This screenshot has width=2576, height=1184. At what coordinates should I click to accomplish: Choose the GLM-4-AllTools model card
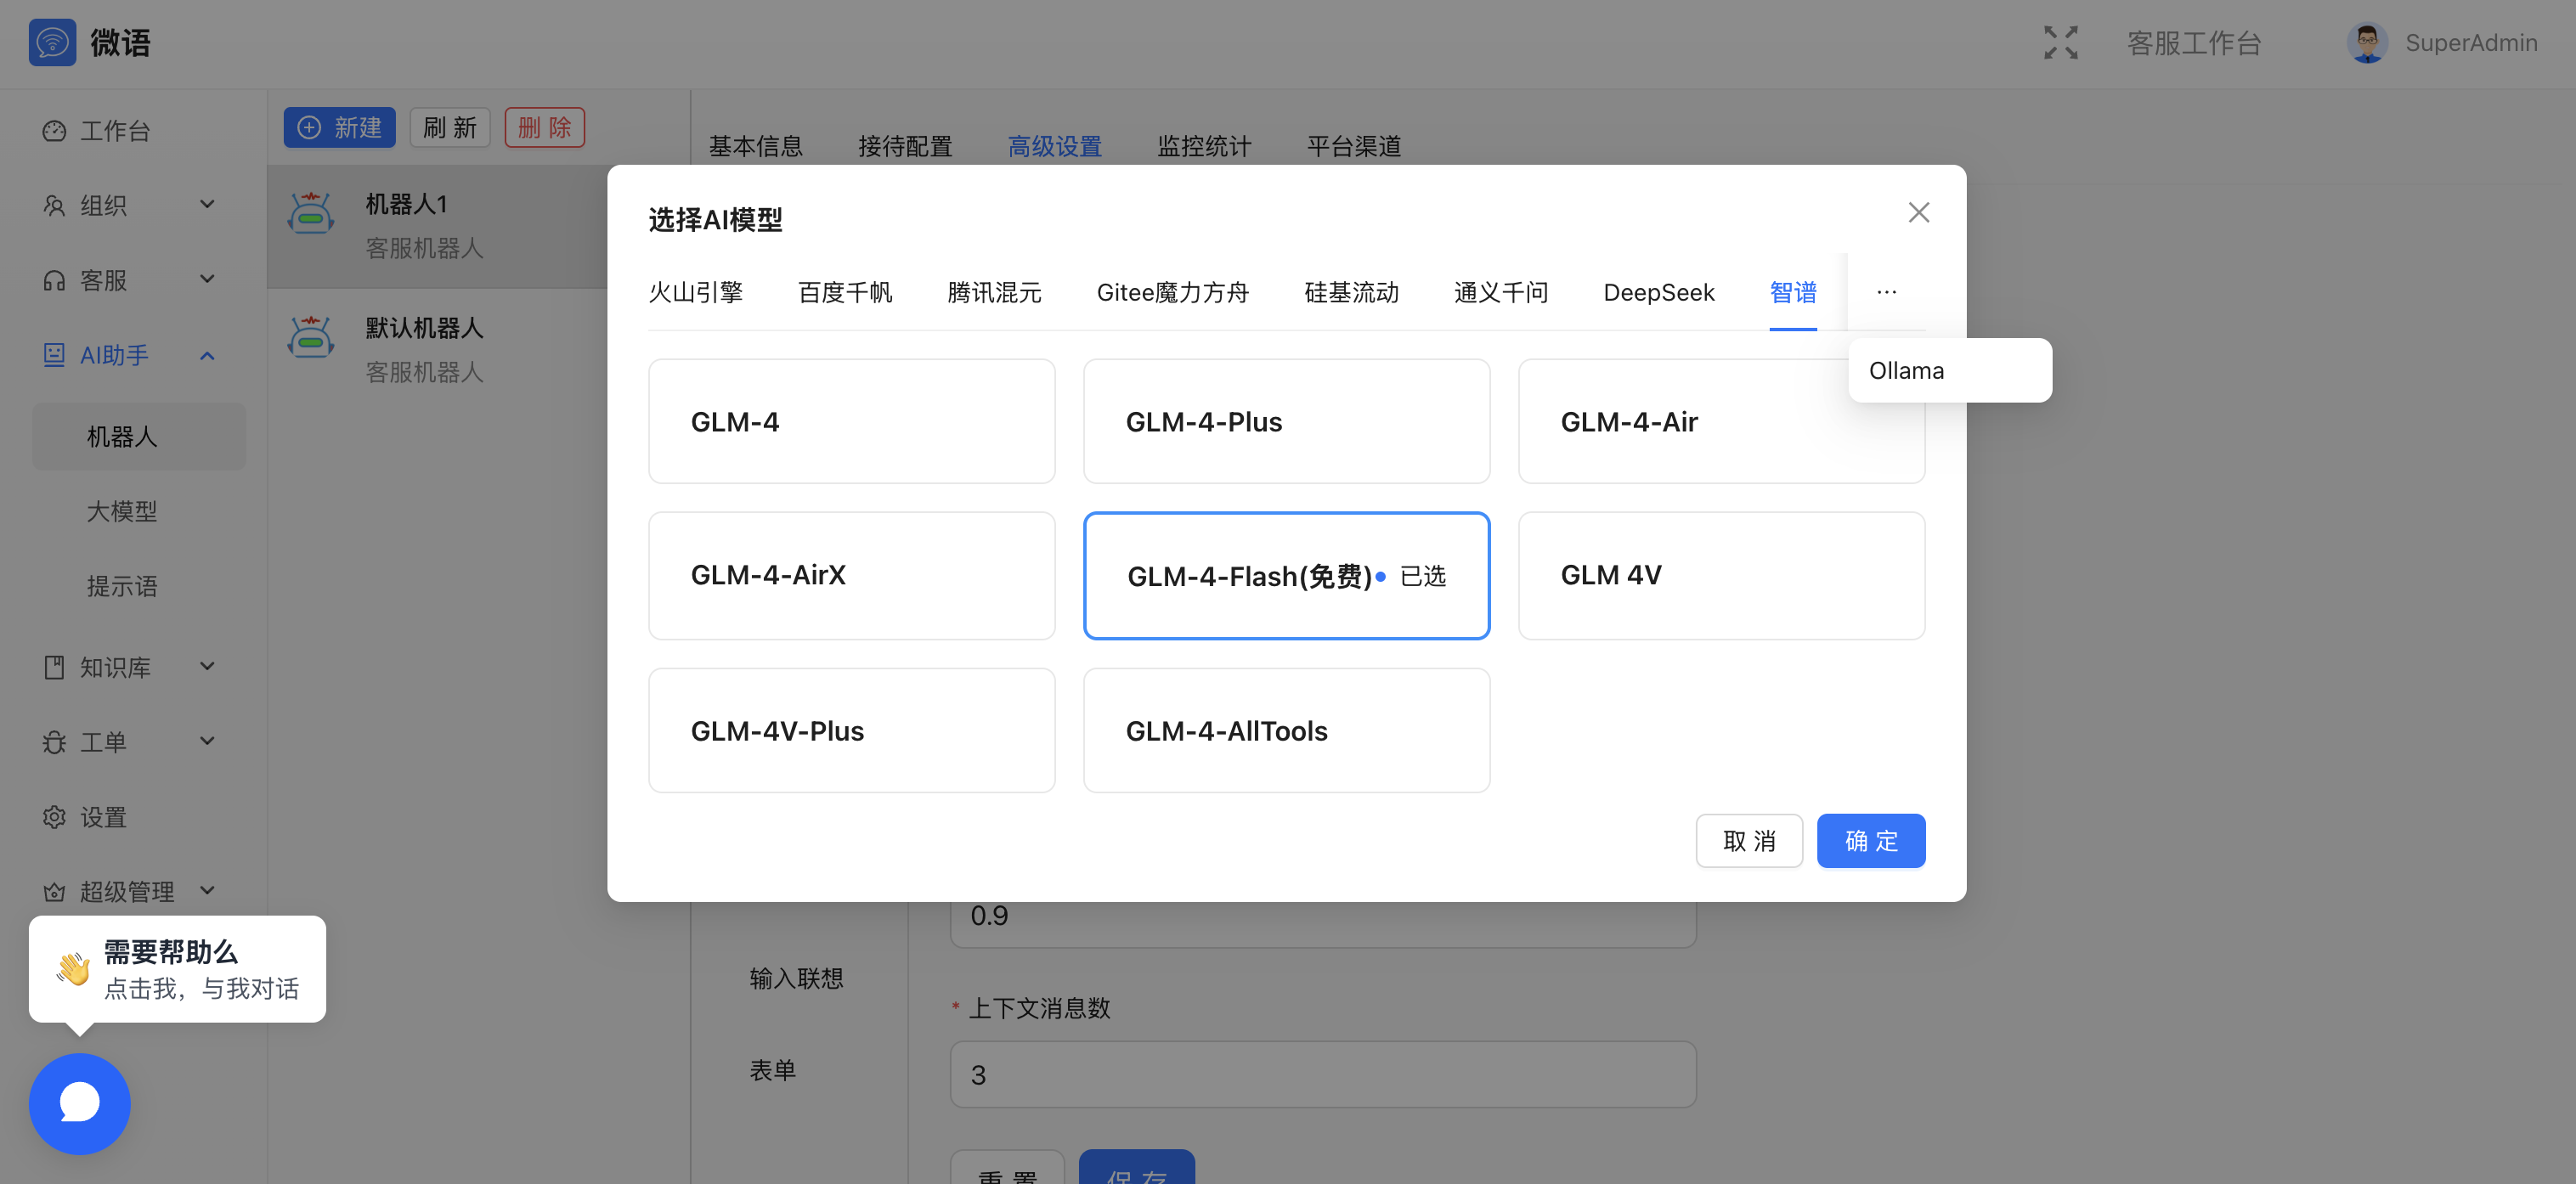1286,730
